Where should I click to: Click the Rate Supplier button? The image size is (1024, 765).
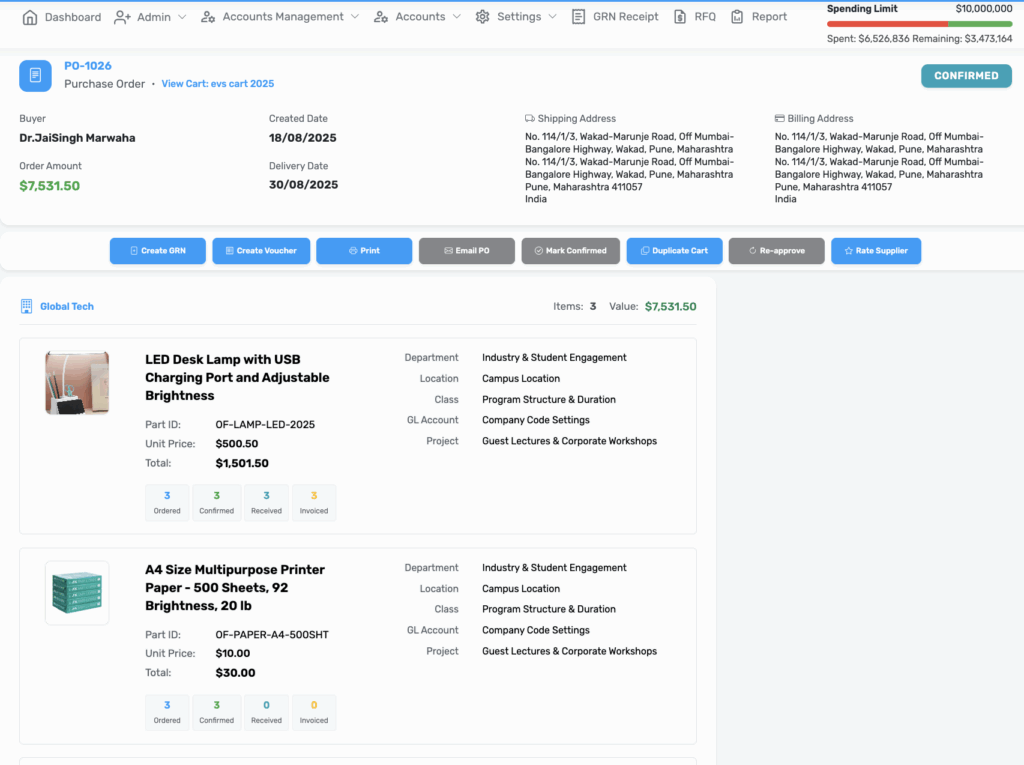pos(875,251)
